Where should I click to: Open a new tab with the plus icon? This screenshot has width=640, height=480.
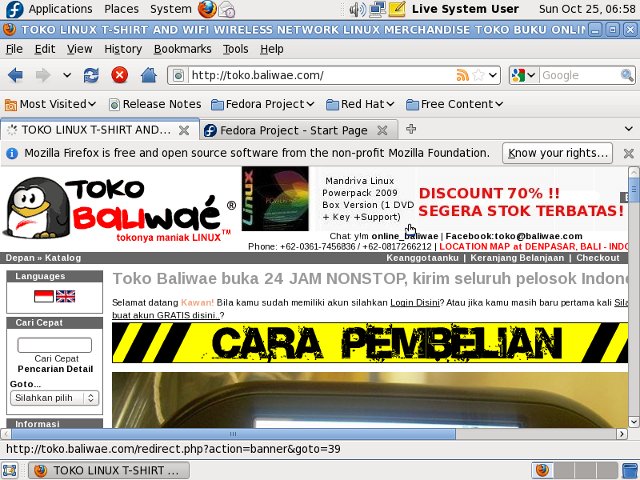tap(411, 129)
